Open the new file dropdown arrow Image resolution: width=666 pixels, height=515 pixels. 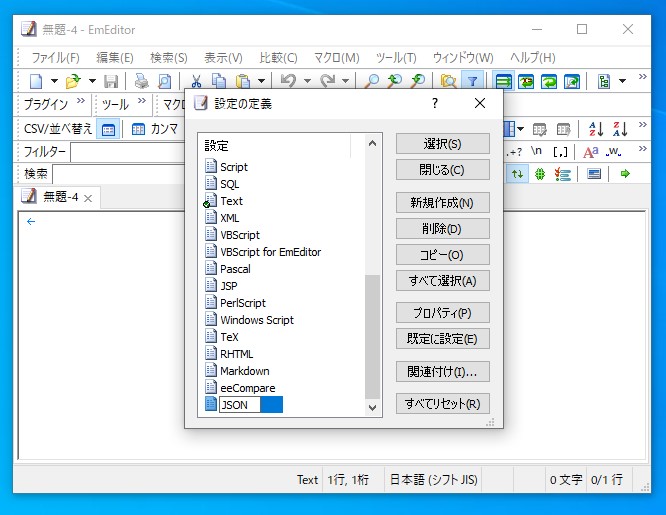pos(54,81)
